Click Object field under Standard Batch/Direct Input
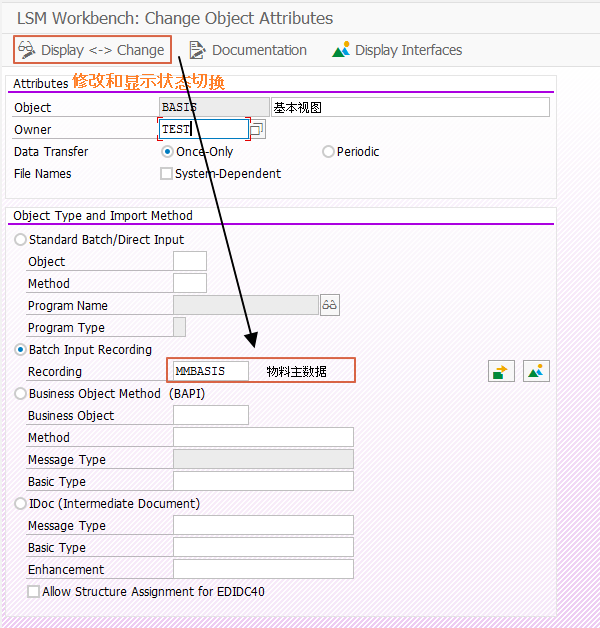600x628 pixels. pyautogui.click(x=190, y=261)
